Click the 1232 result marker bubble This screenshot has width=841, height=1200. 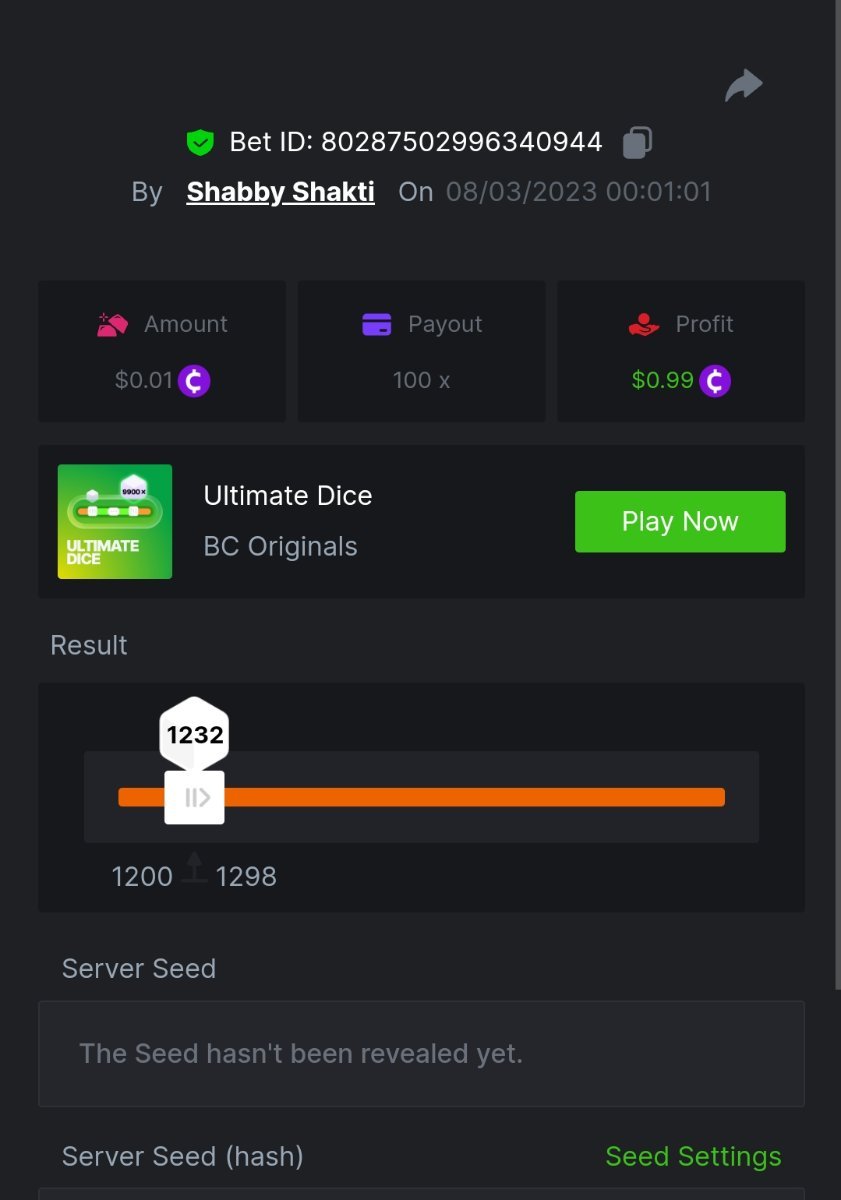coord(194,735)
